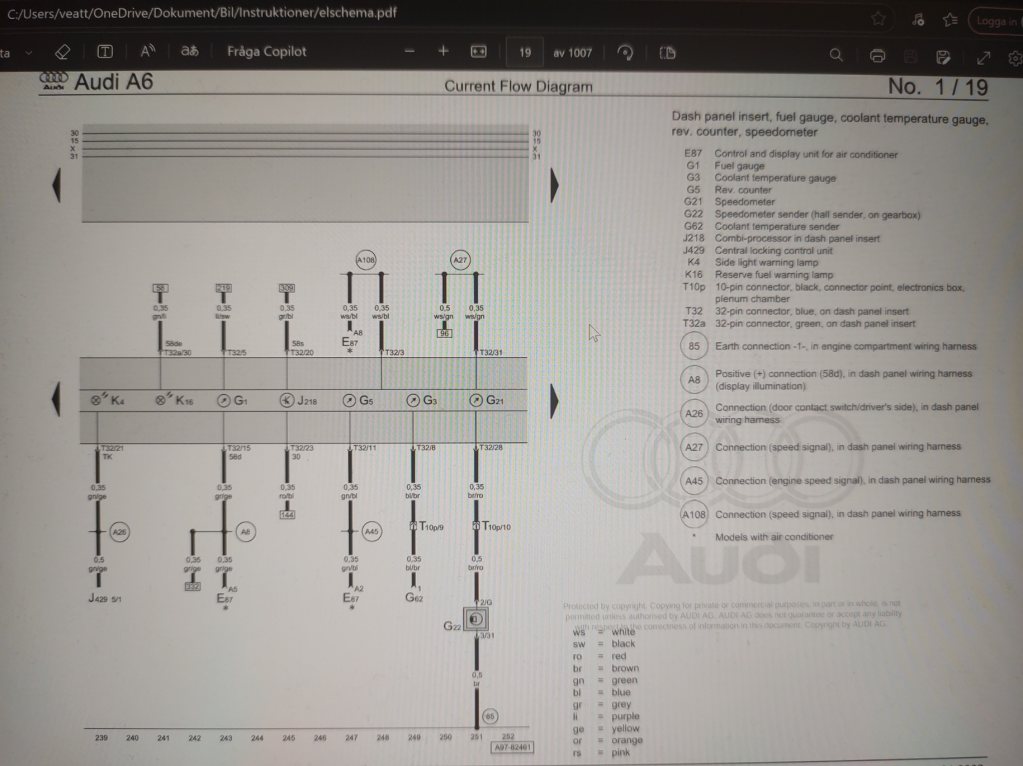Viewport: 1023px width, 766px height.
Task: Rotate the PDF page
Action: click(626, 53)
